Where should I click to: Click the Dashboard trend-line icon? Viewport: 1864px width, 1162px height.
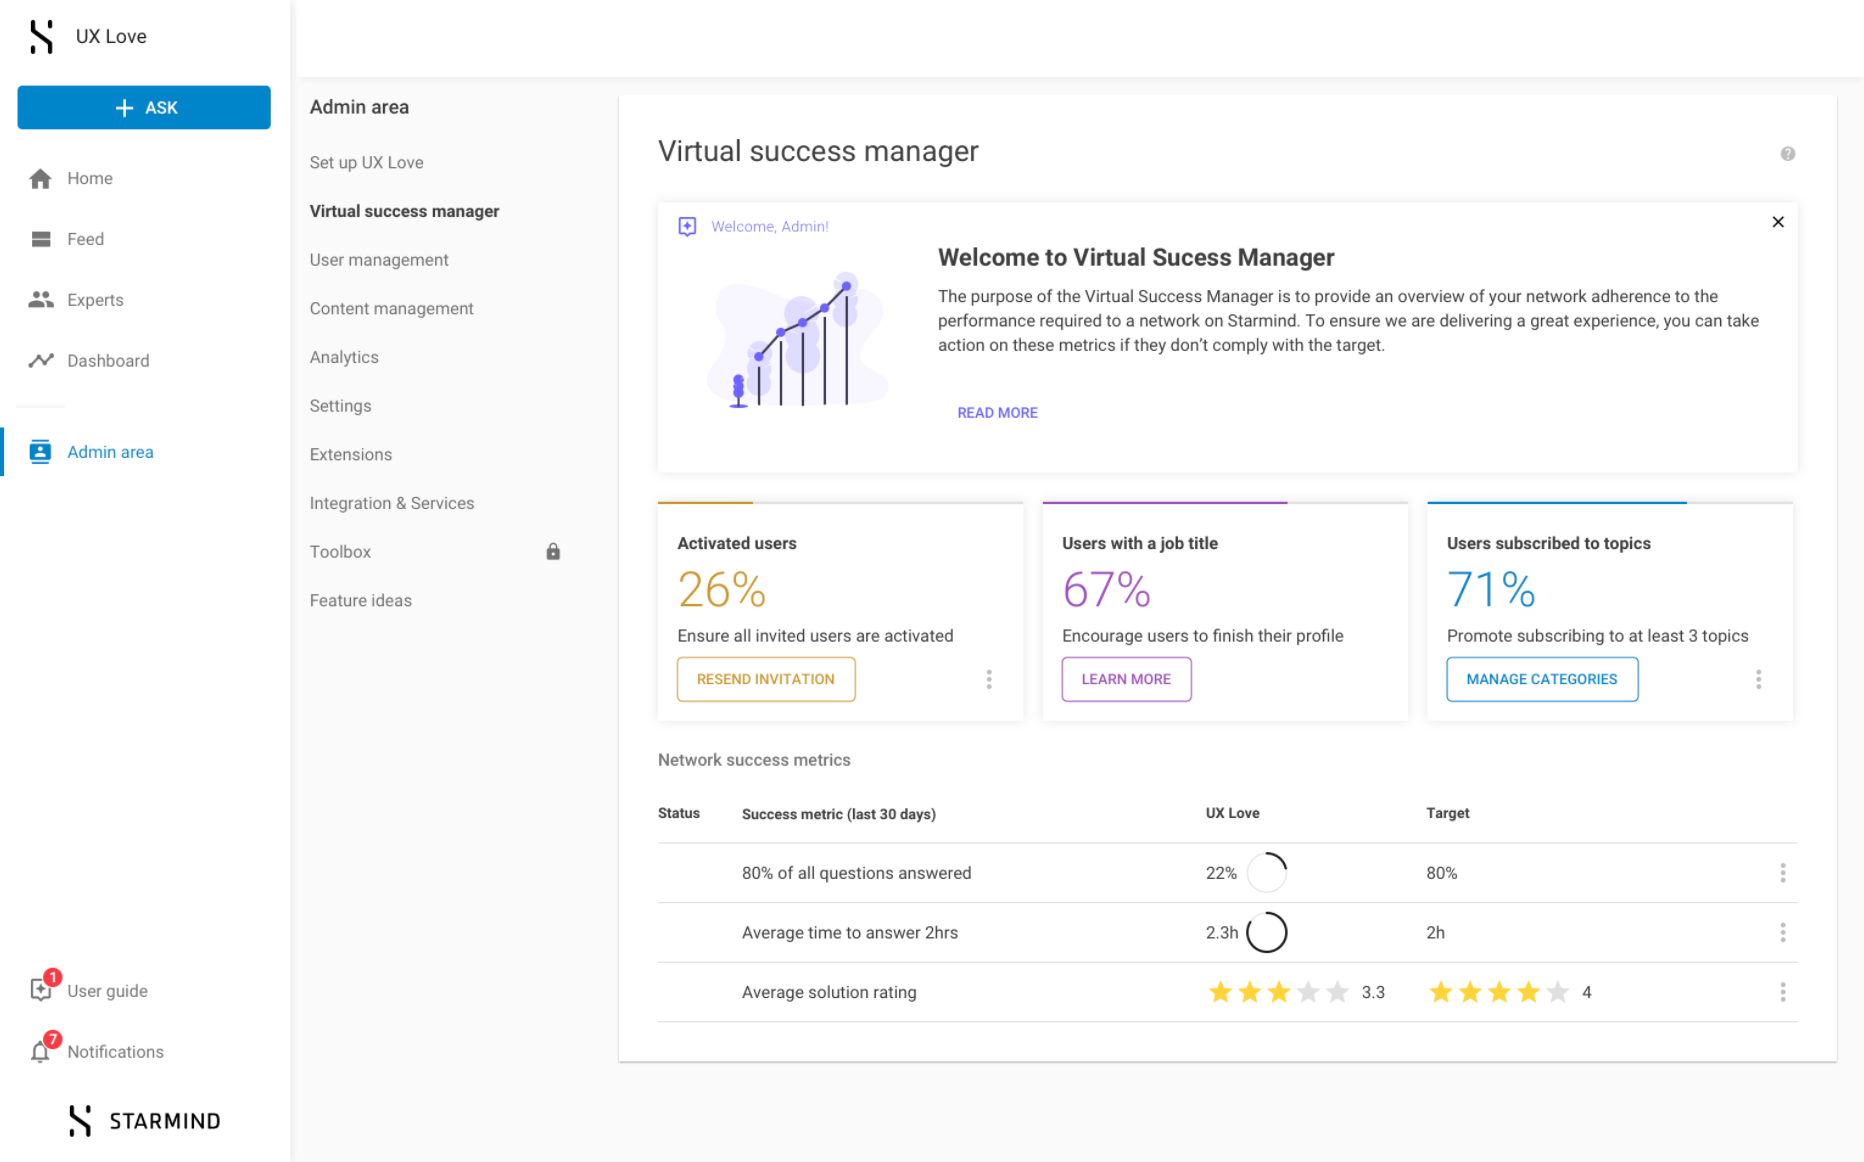[41, 360]
